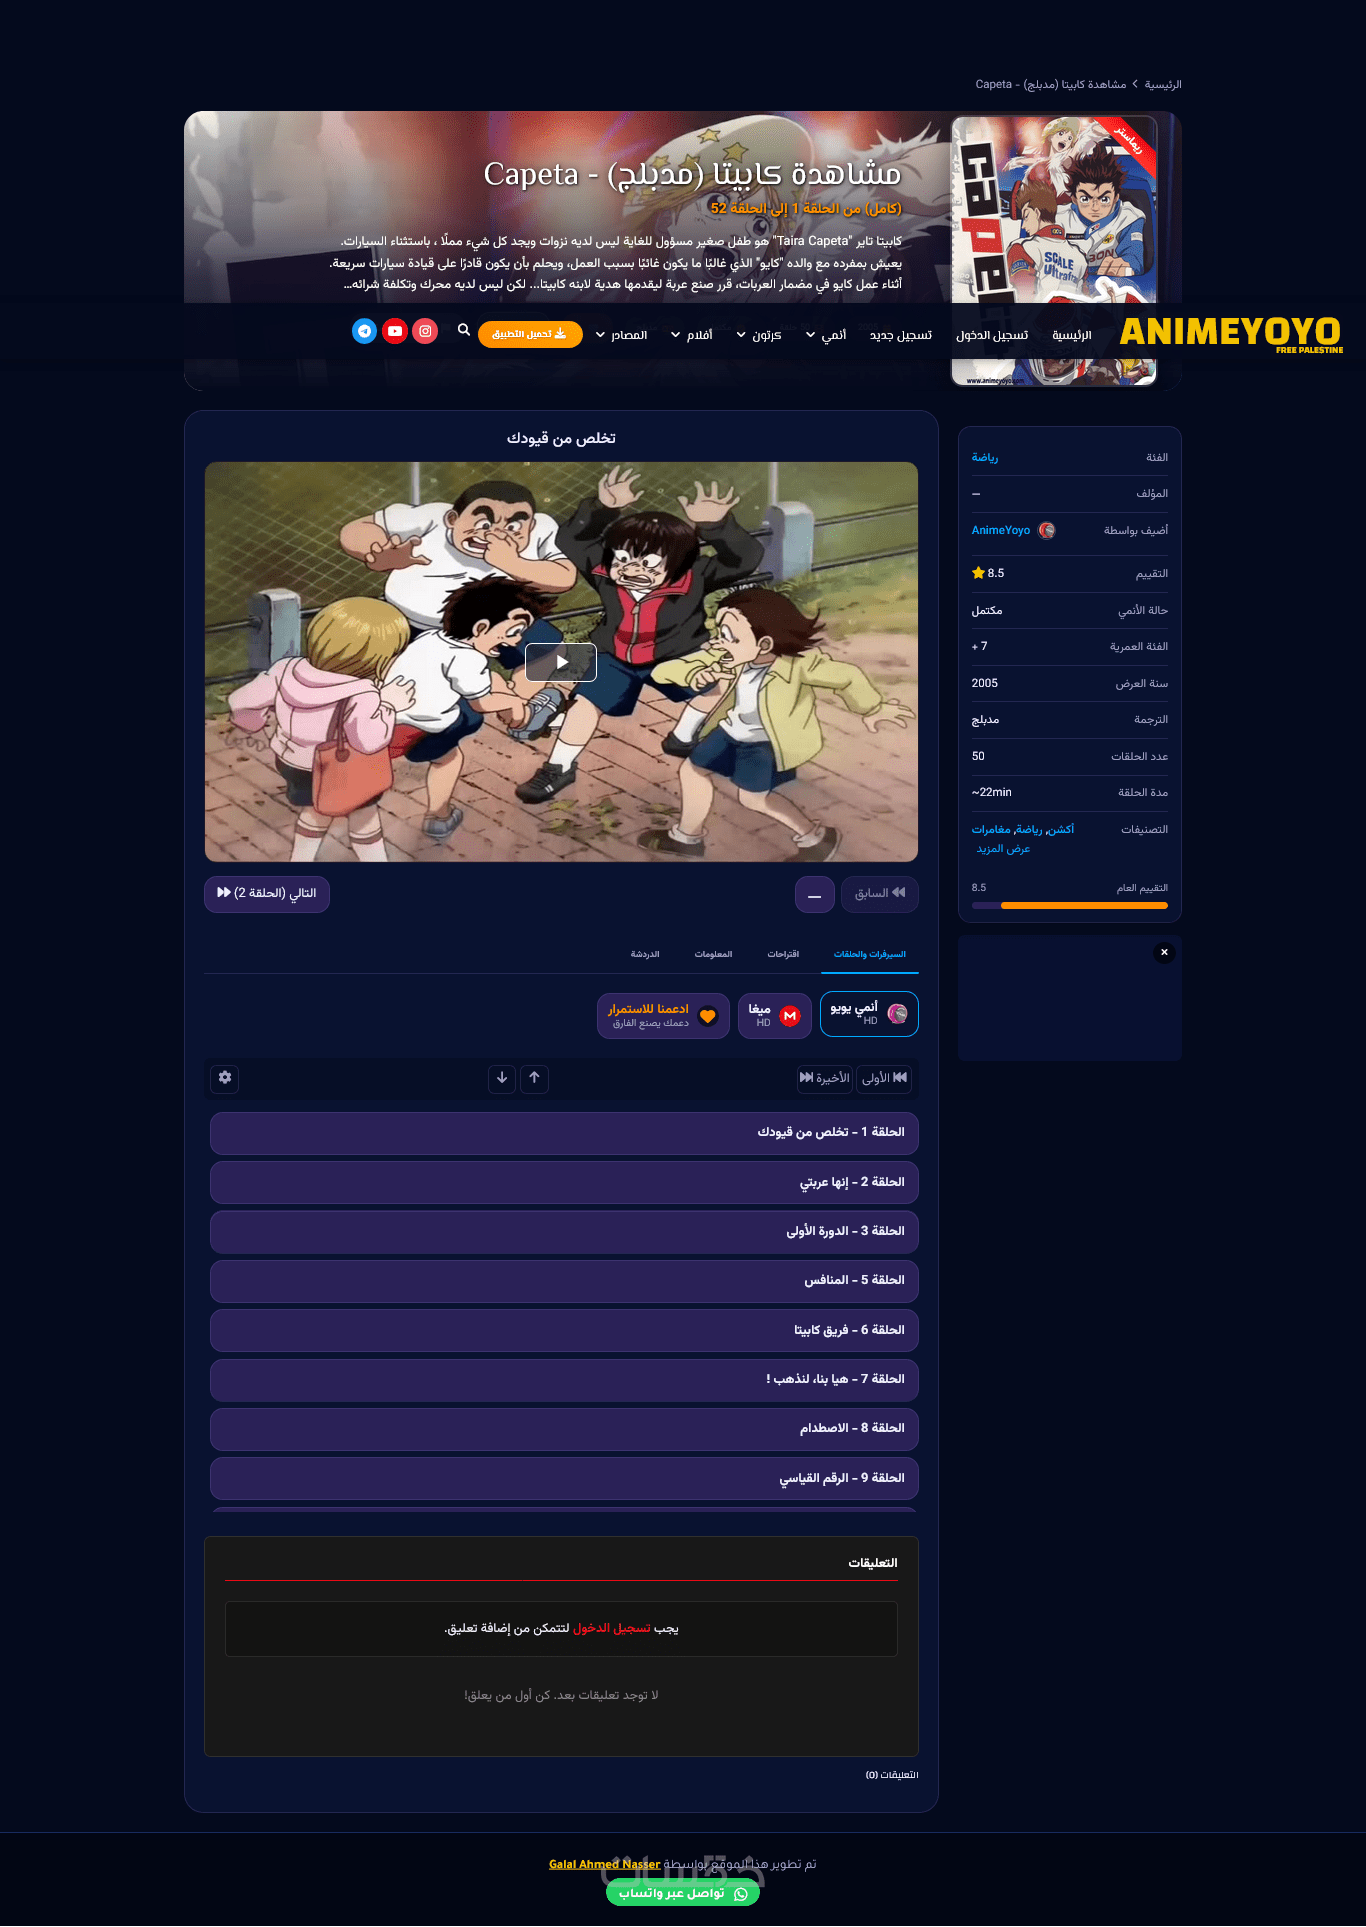
Task: Expand the أنمي dropdown menu
Action: 826,335
